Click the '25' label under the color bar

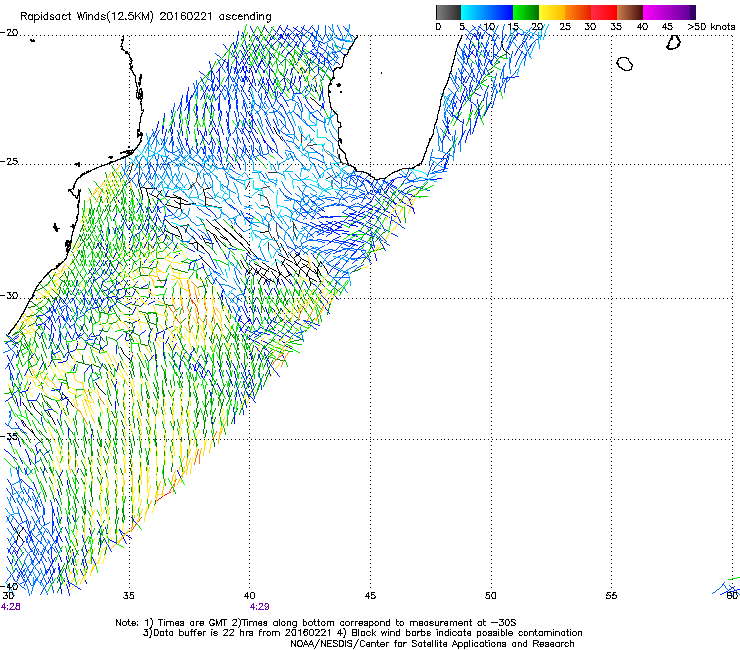[565, 27]
